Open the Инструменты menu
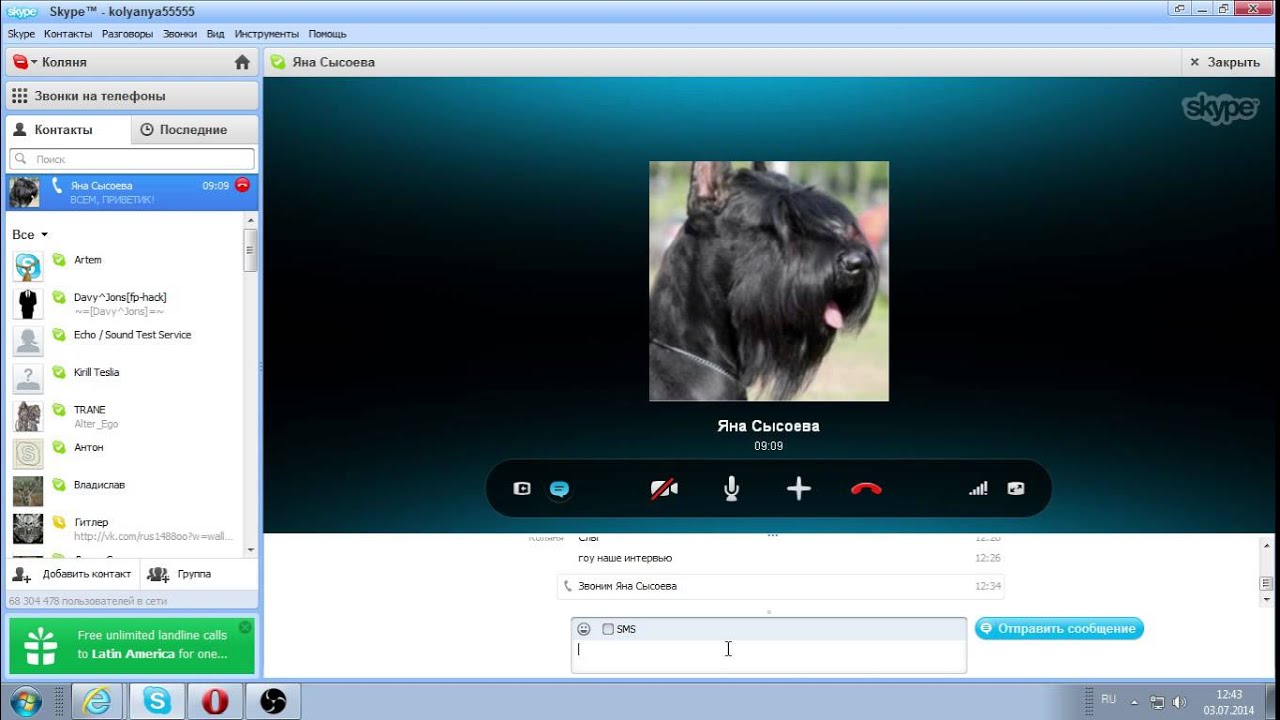 (267, 34)
